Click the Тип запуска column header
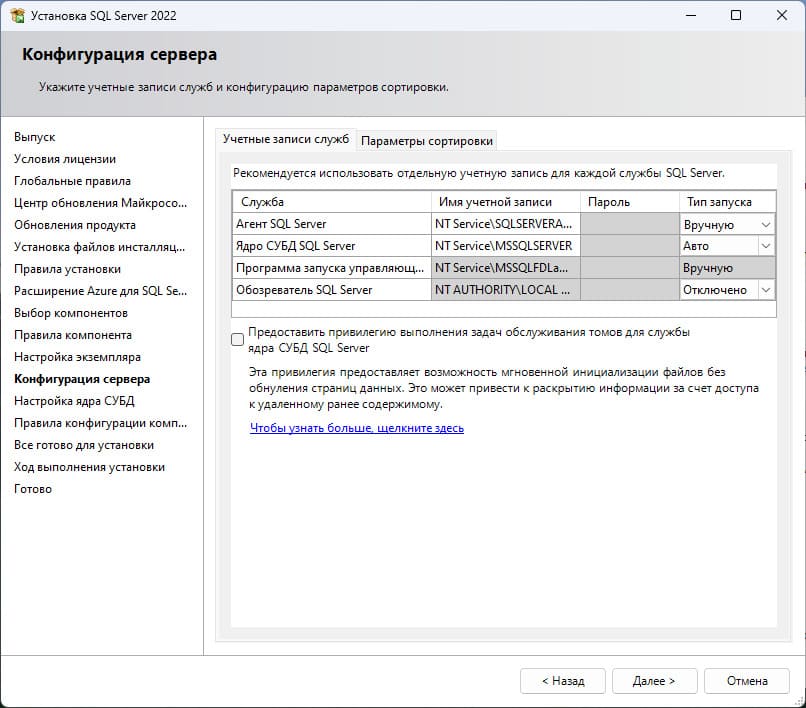 [x=727, y=202]
